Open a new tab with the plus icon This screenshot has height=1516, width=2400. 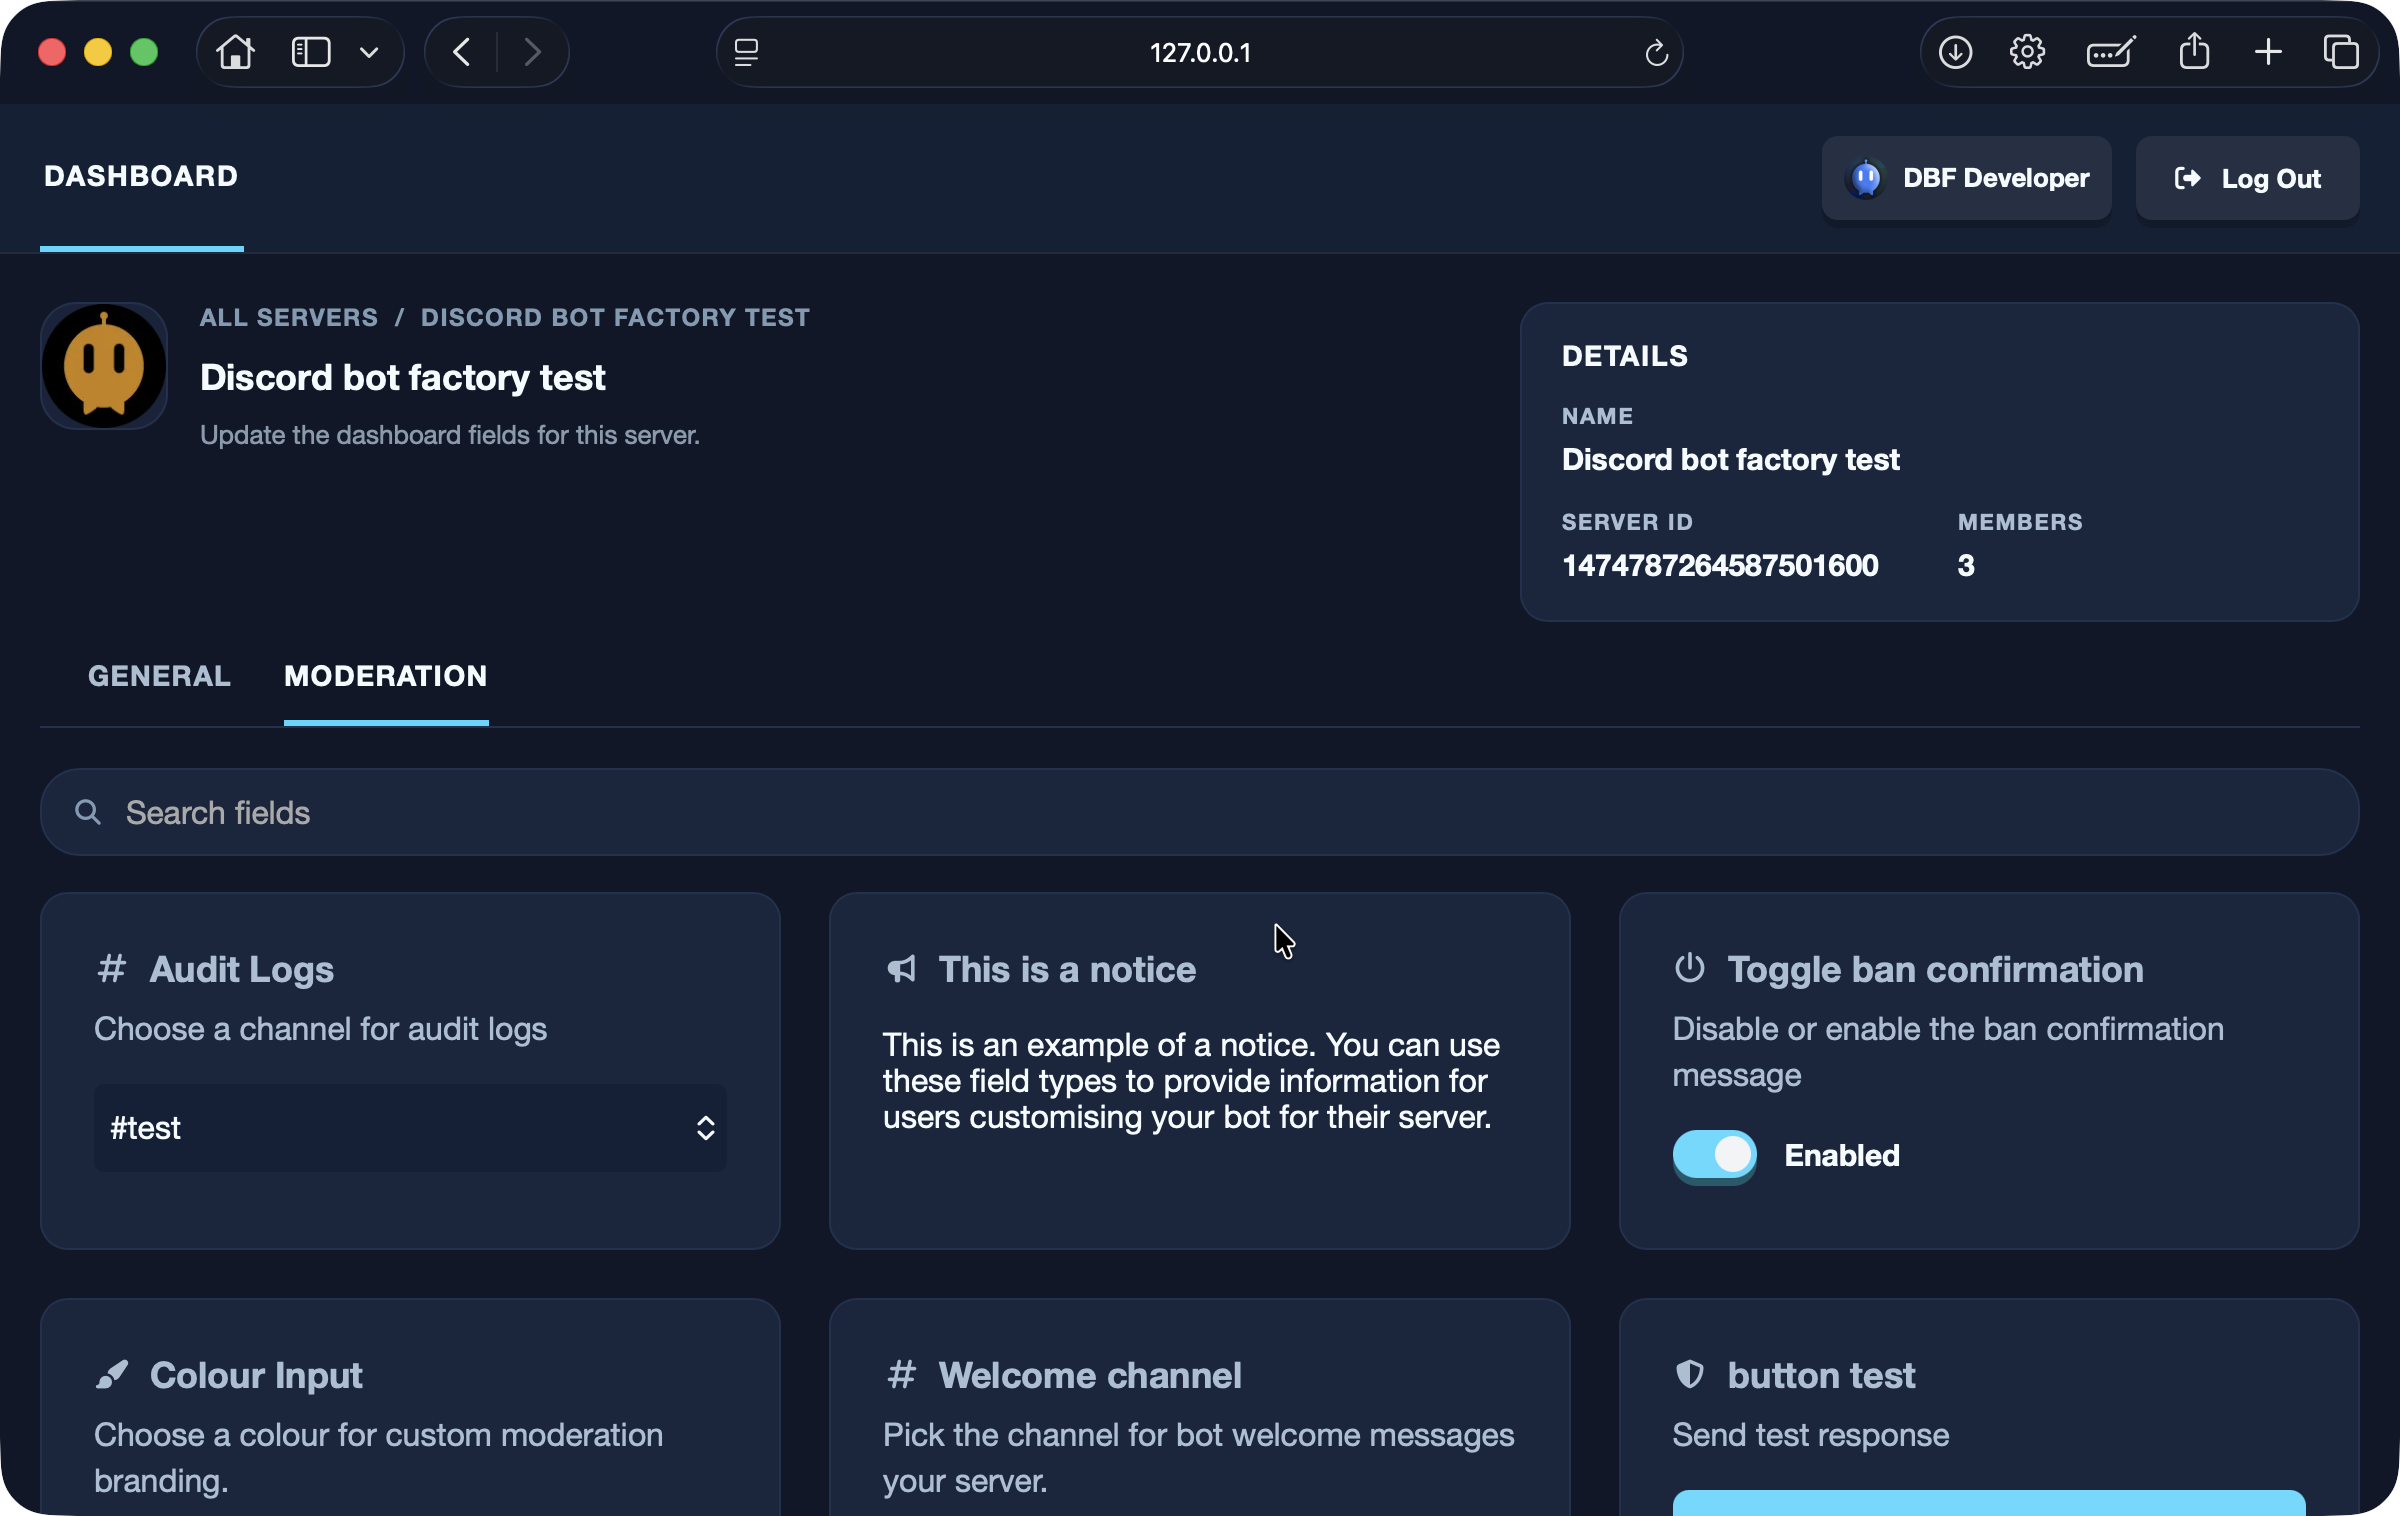(x=2268, y=52)
